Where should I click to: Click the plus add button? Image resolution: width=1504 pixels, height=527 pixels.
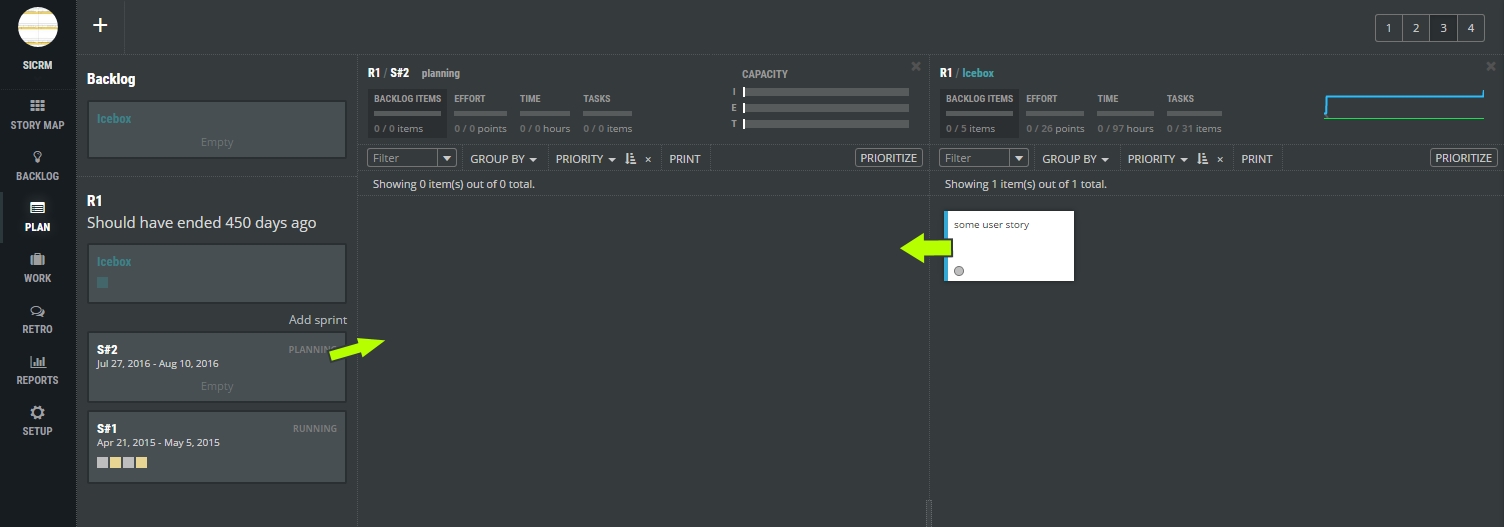pyautogui.click(x=99, y=26)
